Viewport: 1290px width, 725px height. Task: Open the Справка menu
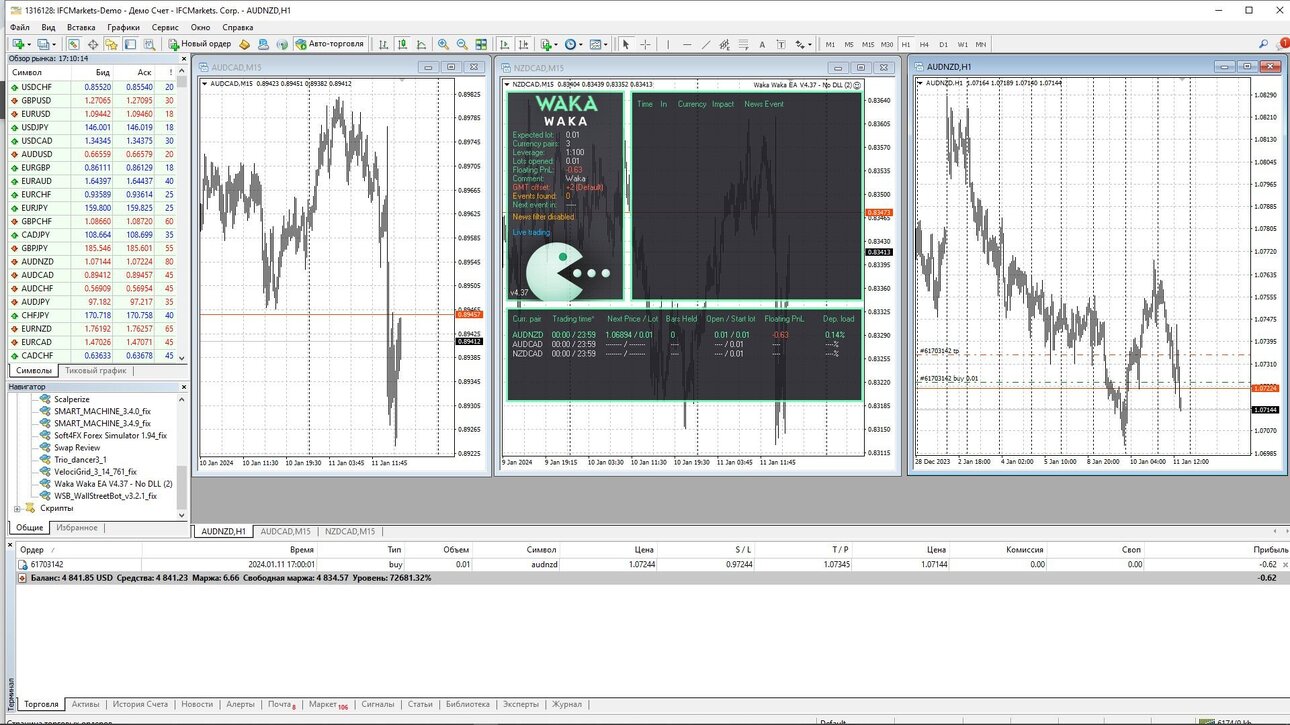click(x=237, y=27)
